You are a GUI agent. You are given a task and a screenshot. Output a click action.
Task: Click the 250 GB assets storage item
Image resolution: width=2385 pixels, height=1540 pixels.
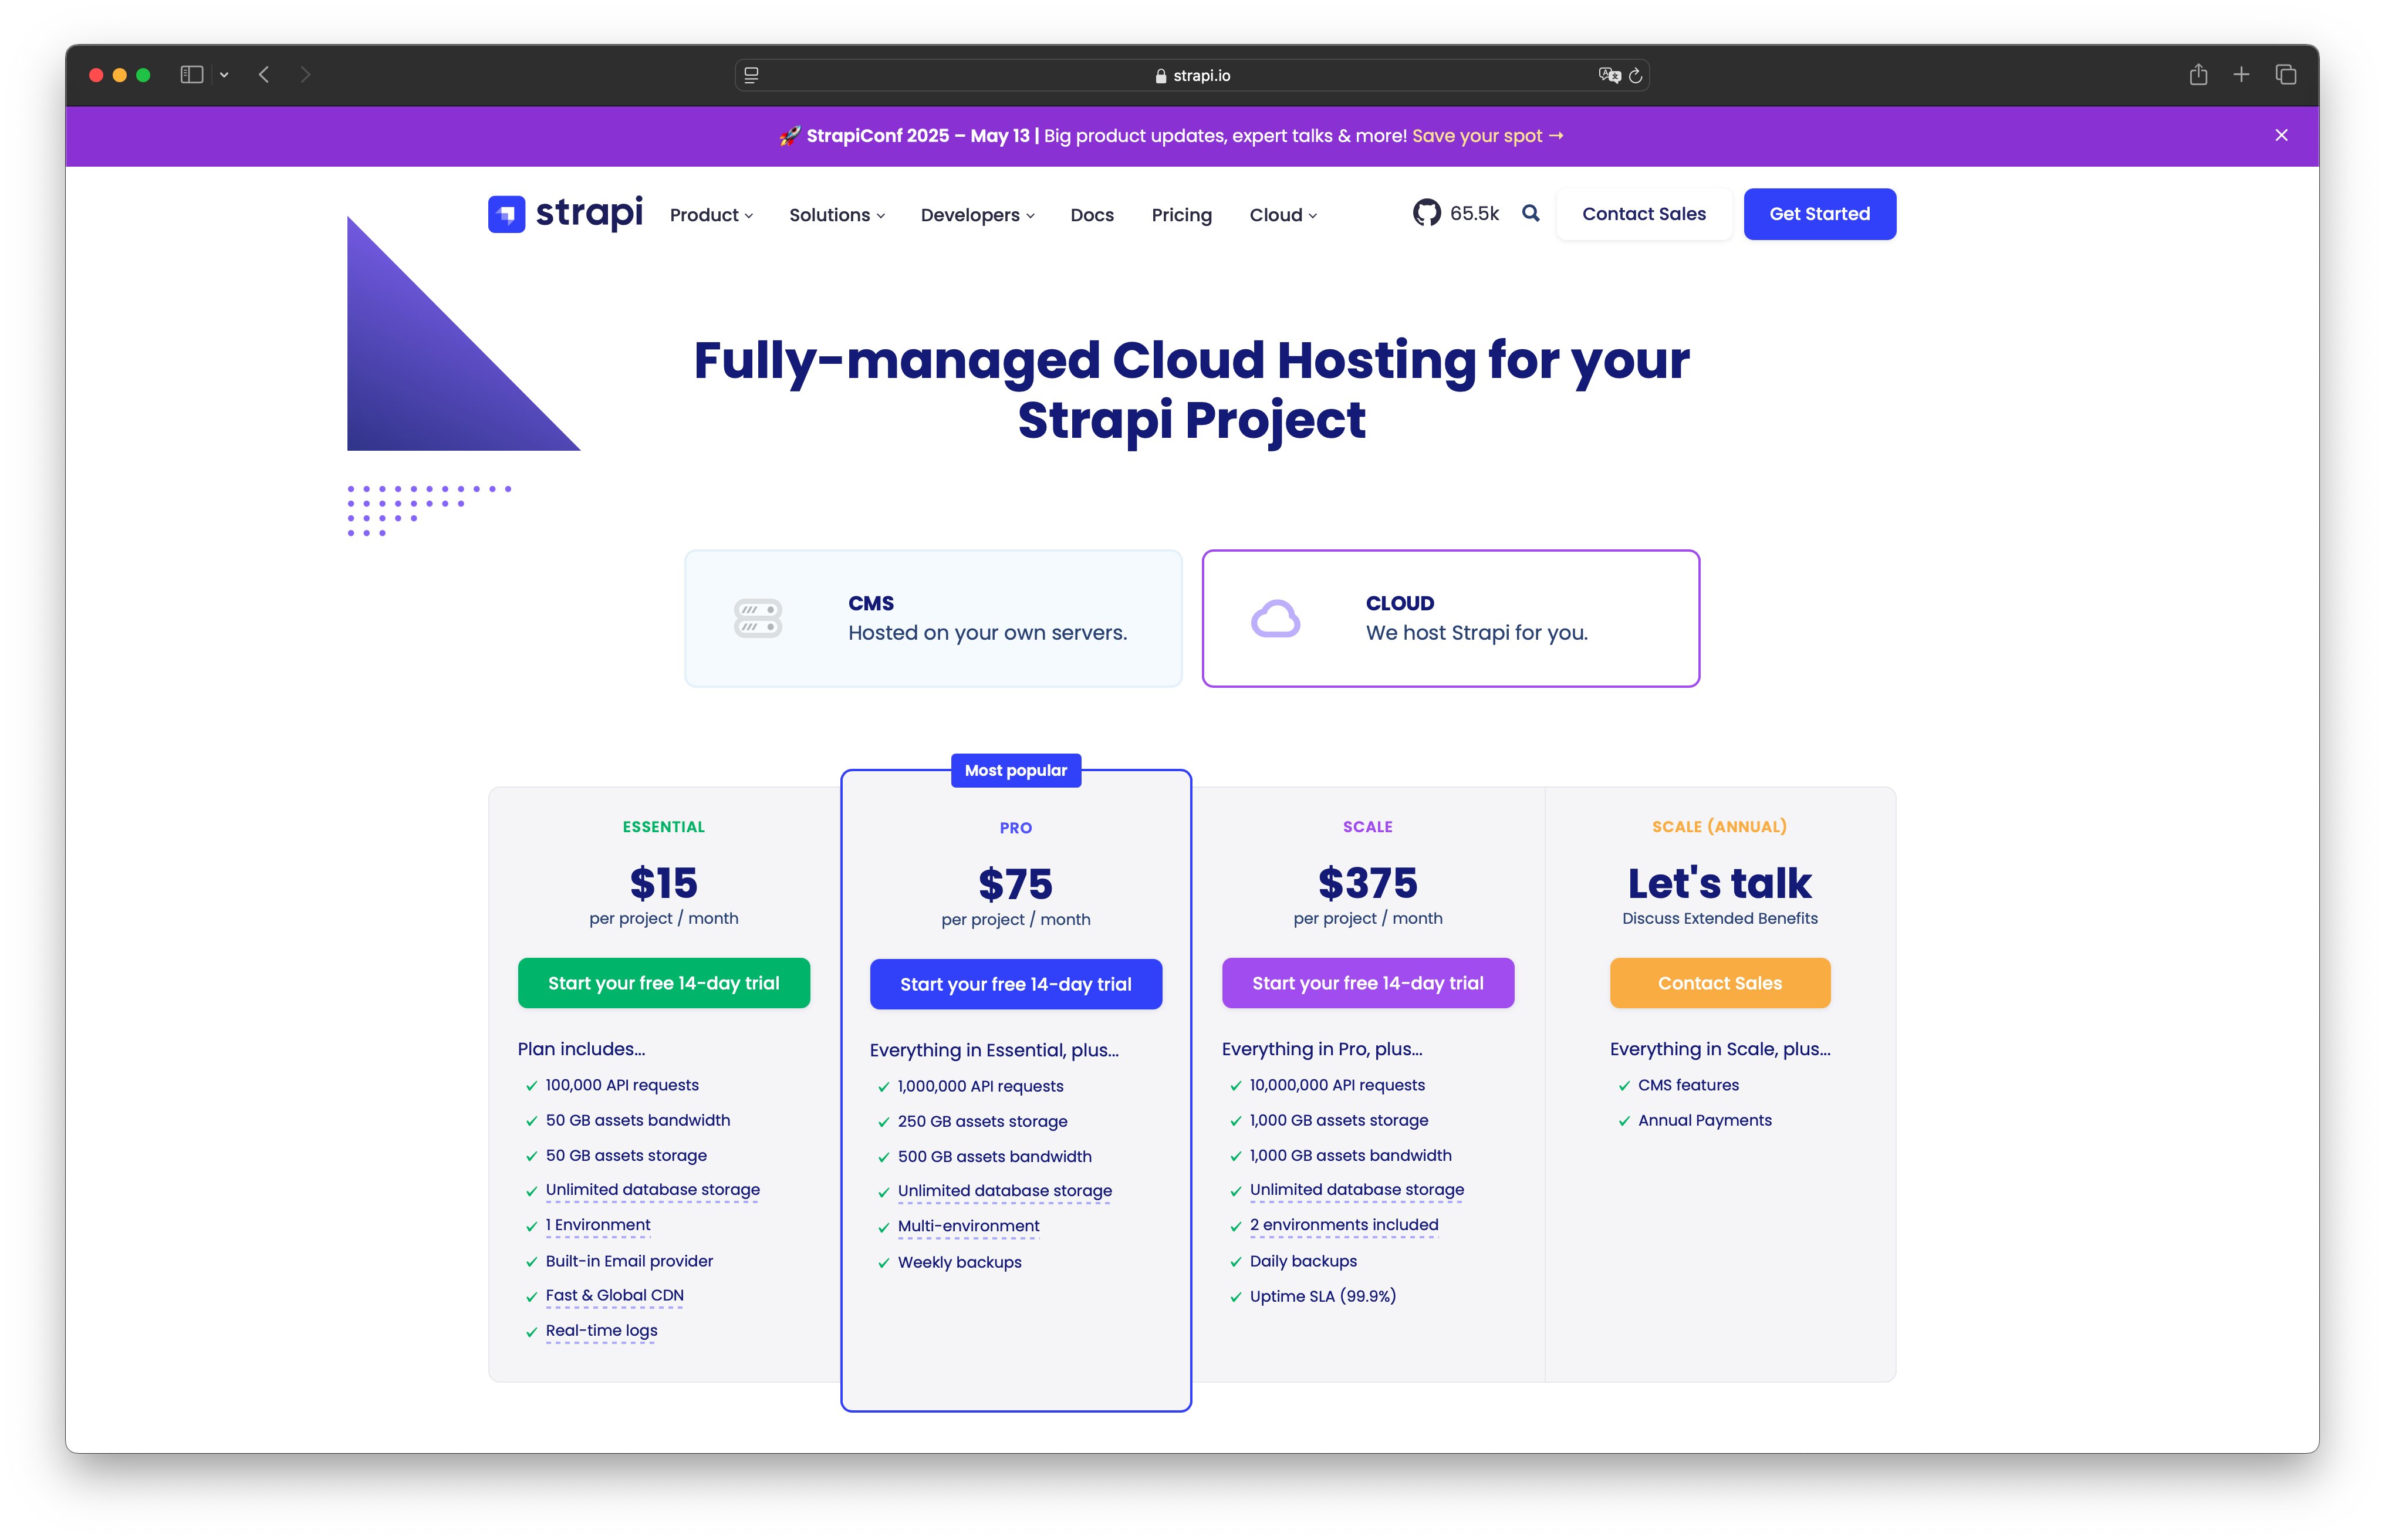click(x=983, y=1121)
